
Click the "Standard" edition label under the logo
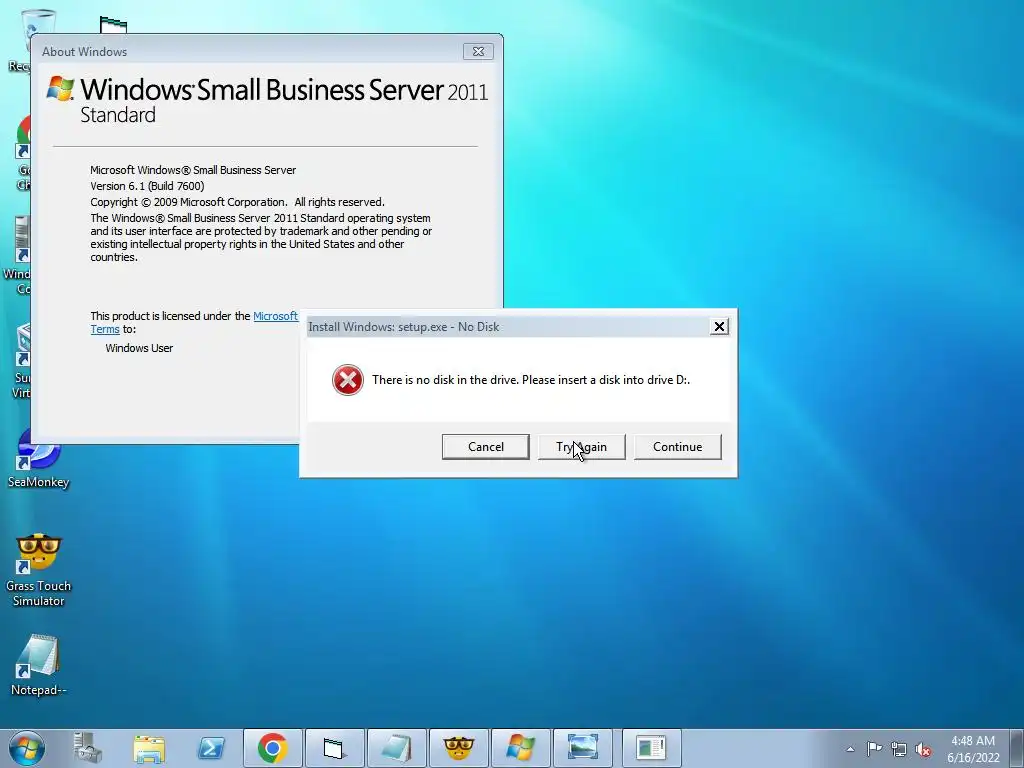point(118,115)
